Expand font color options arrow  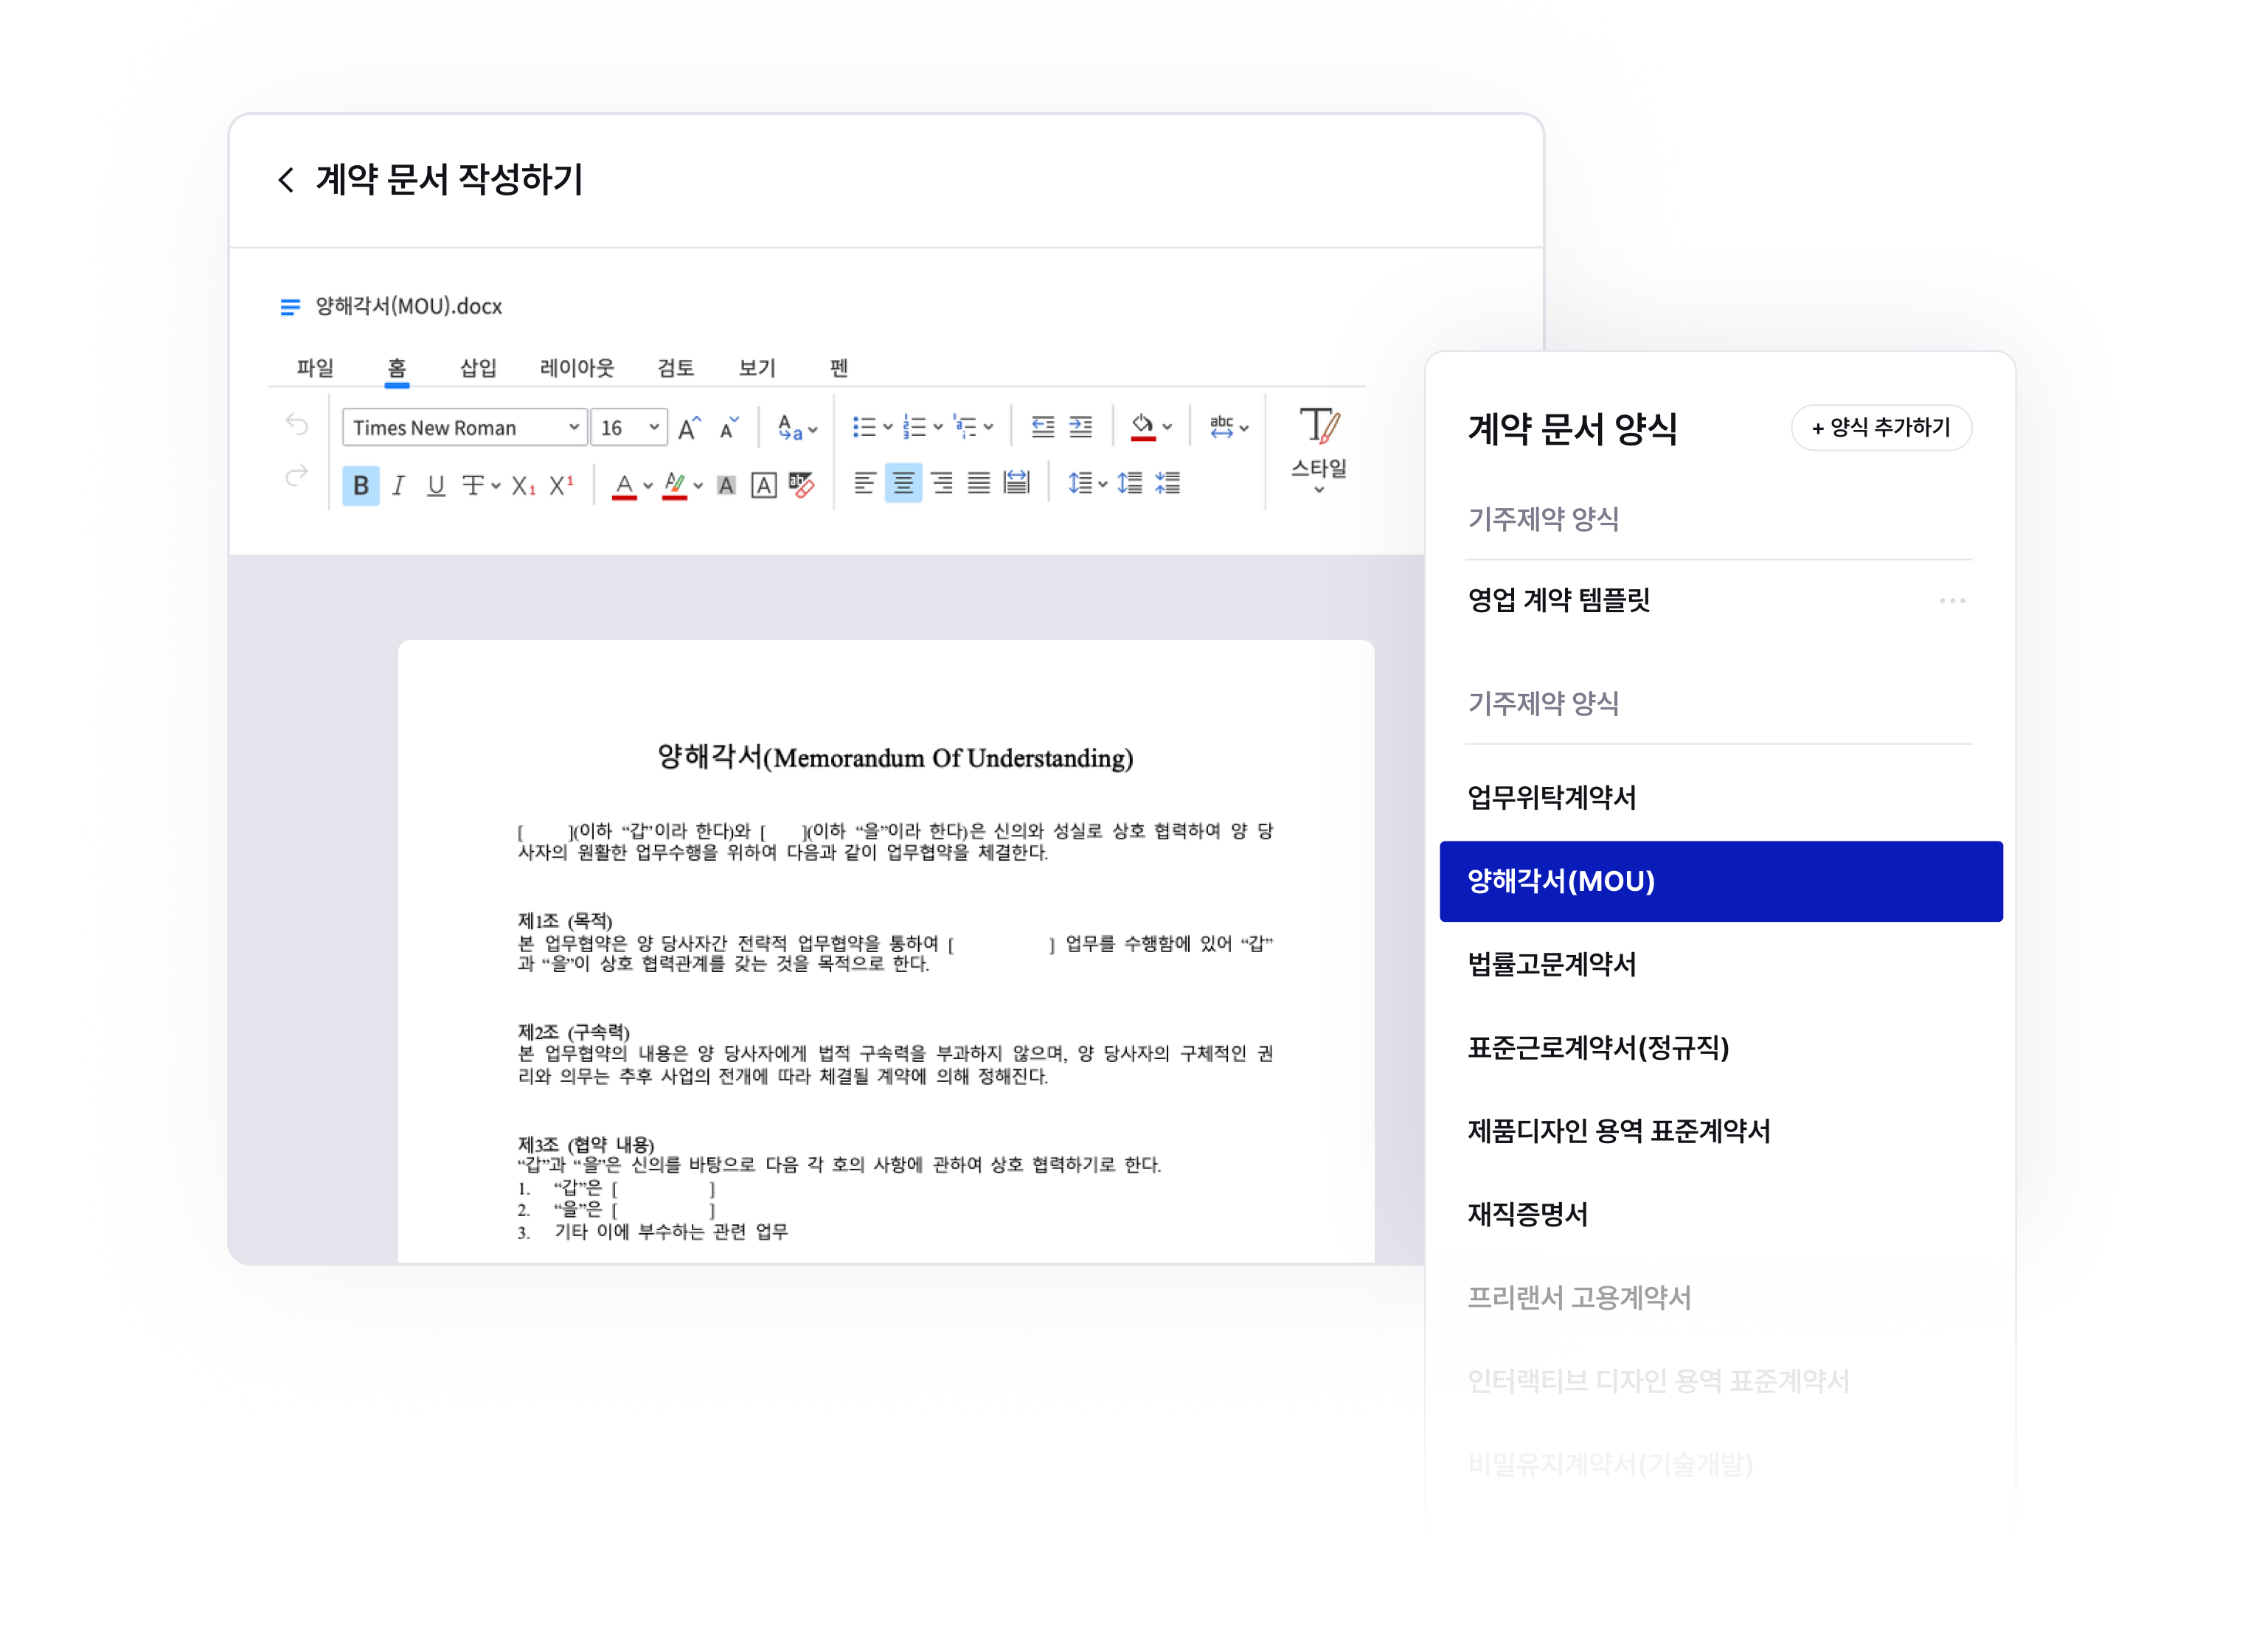648,487
